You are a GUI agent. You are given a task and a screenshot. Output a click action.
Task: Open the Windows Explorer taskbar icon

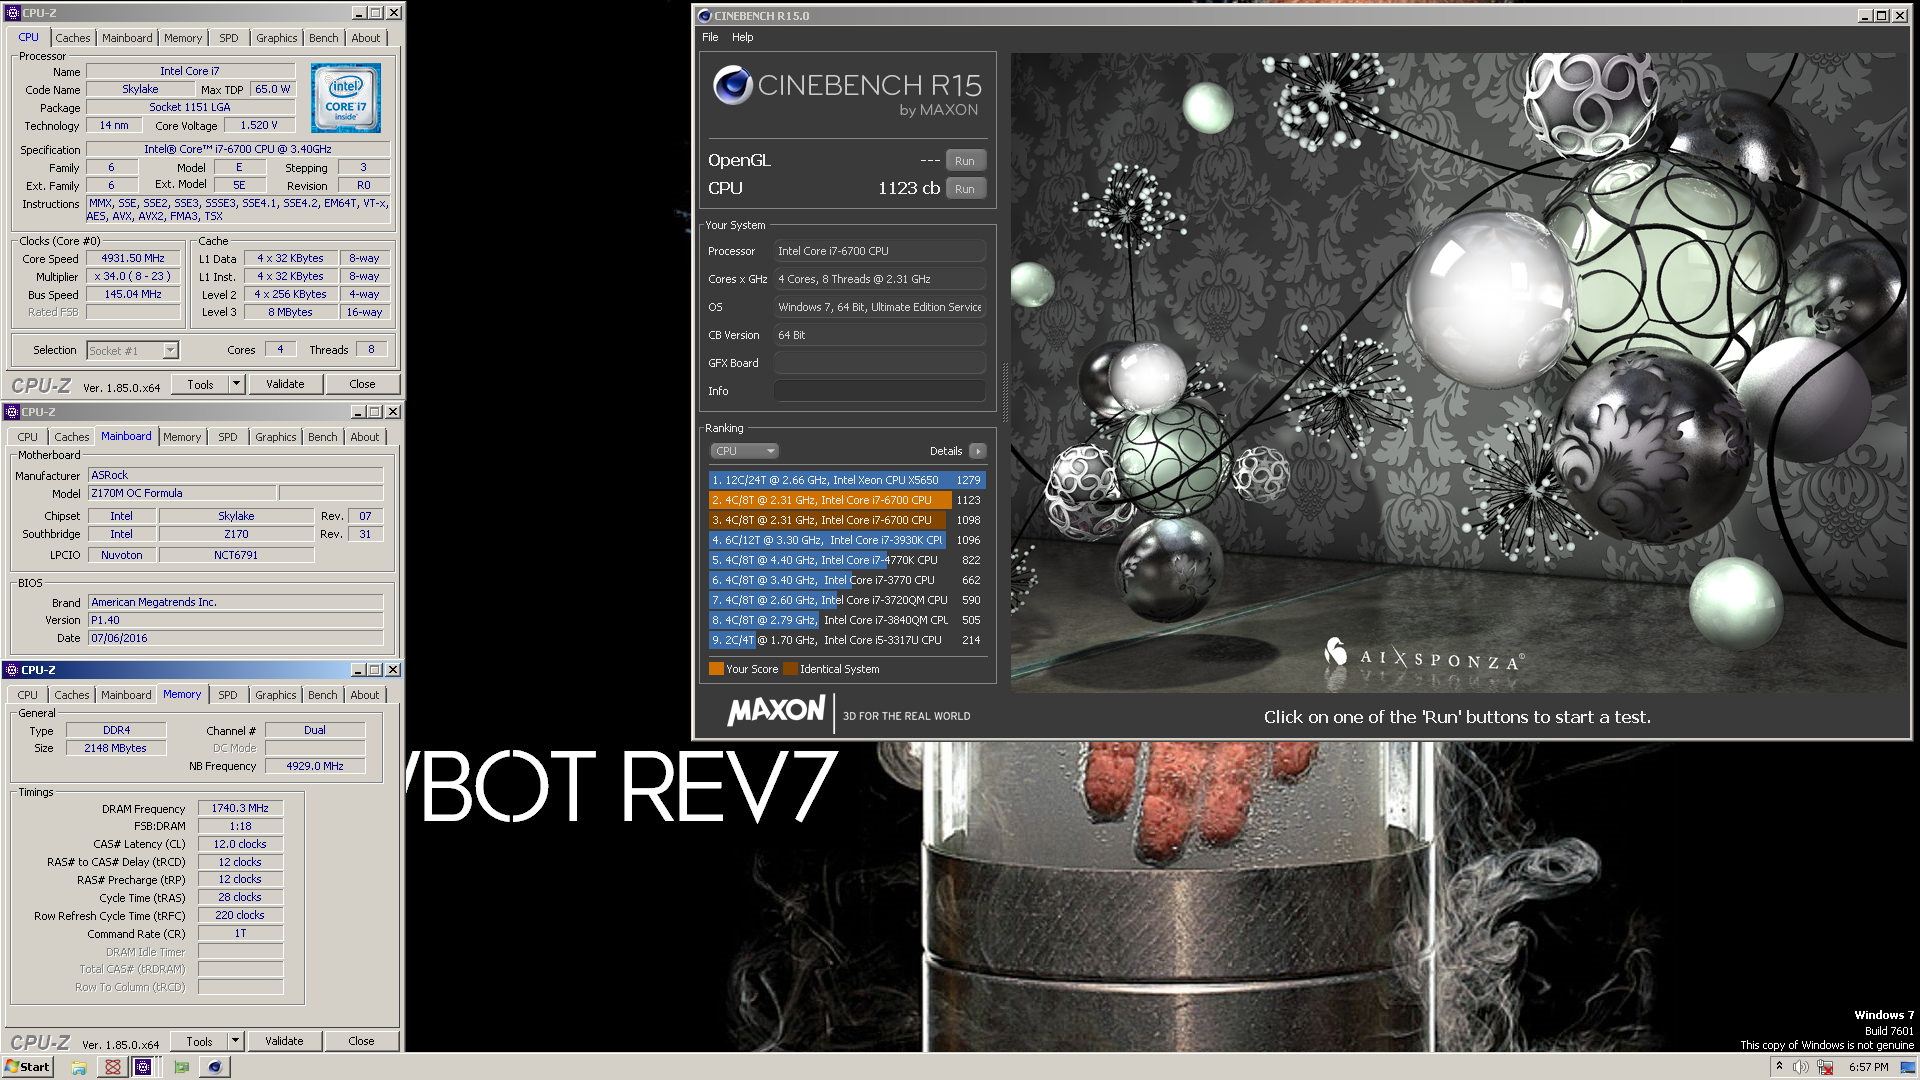79,1067
